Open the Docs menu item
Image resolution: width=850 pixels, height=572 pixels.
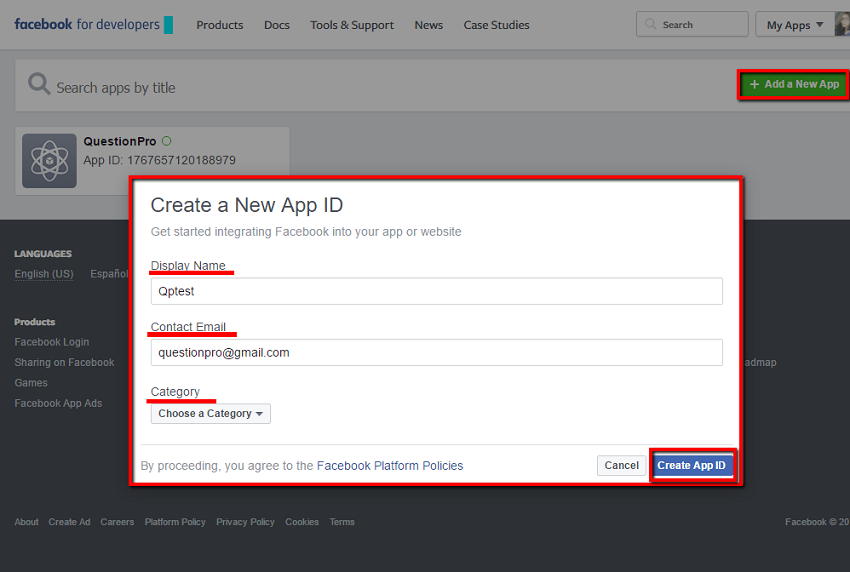(x=277, y=25)
